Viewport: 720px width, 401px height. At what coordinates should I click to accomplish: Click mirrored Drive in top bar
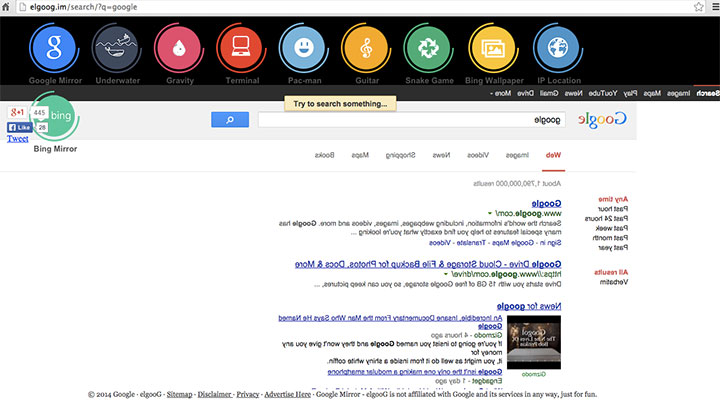(x=525, y=93)
